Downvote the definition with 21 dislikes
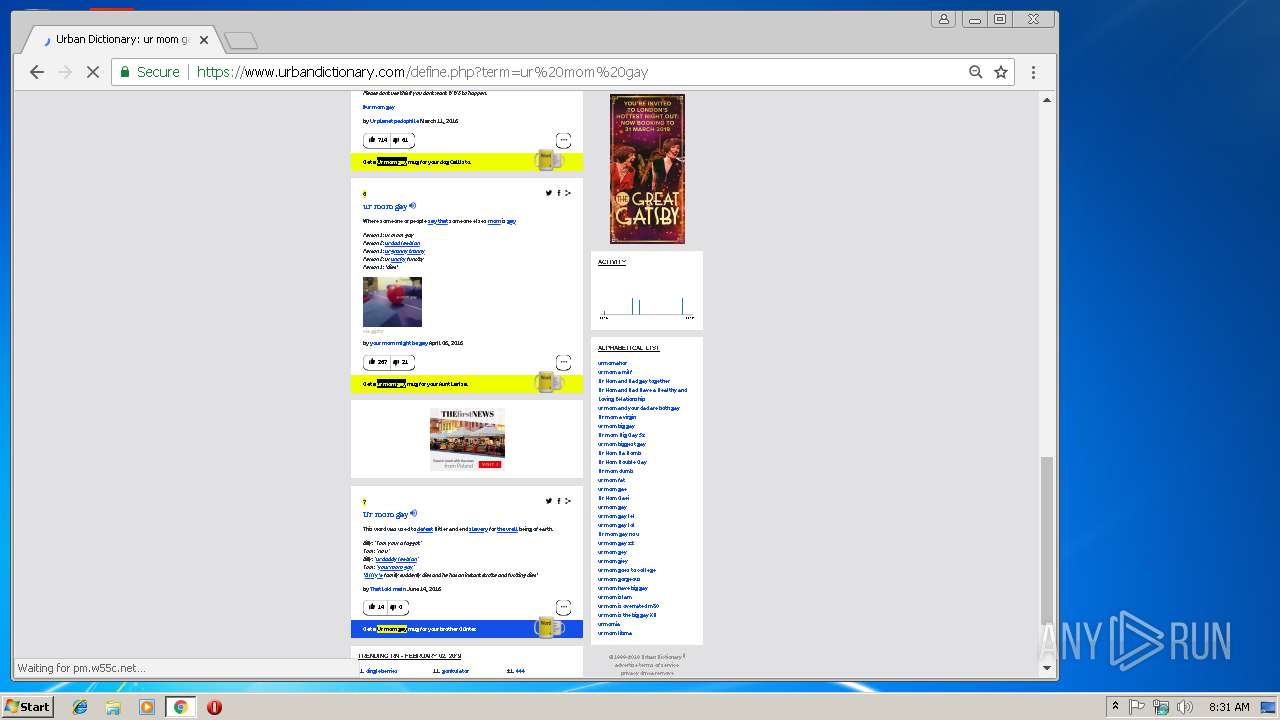 [401, 362]
